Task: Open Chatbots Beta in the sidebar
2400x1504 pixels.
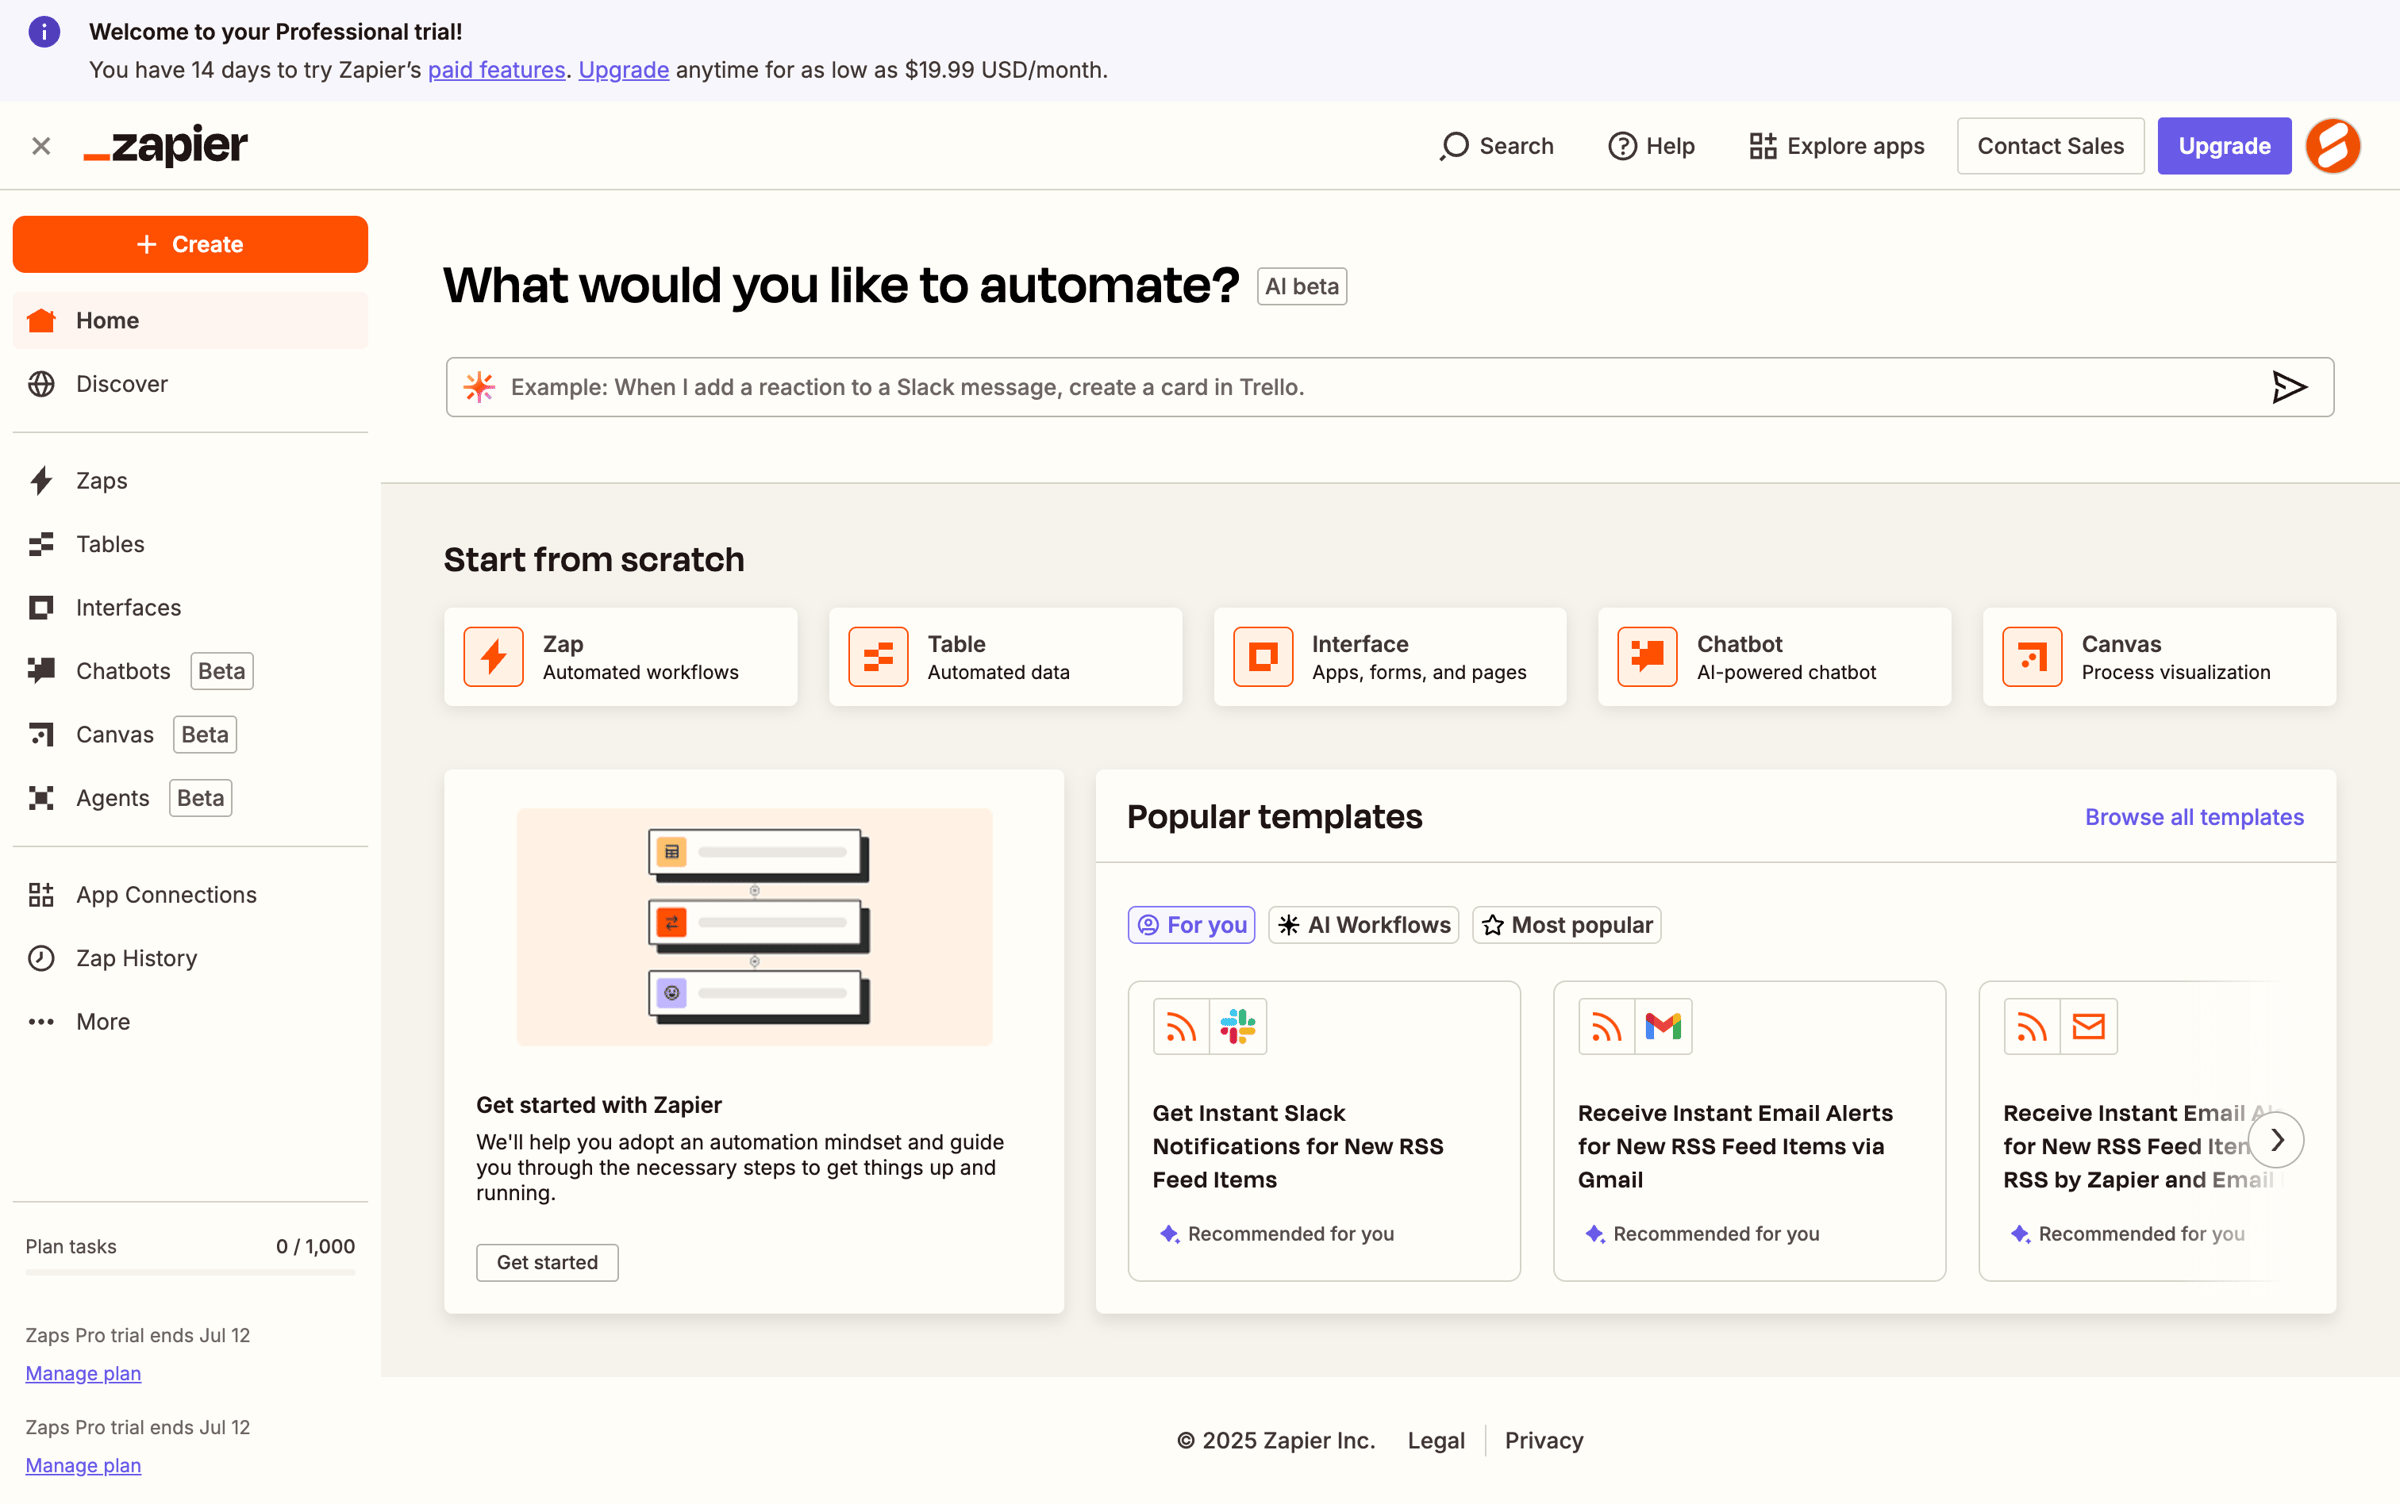Action: click(190, 671)
